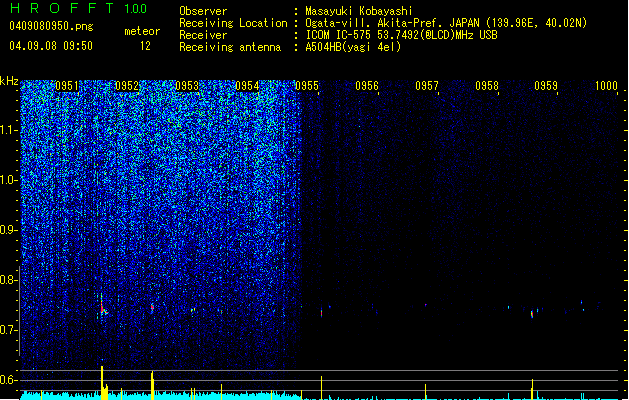Click the kHz axis unit label
Screen dimensions: 629x400
pos(9,81)
